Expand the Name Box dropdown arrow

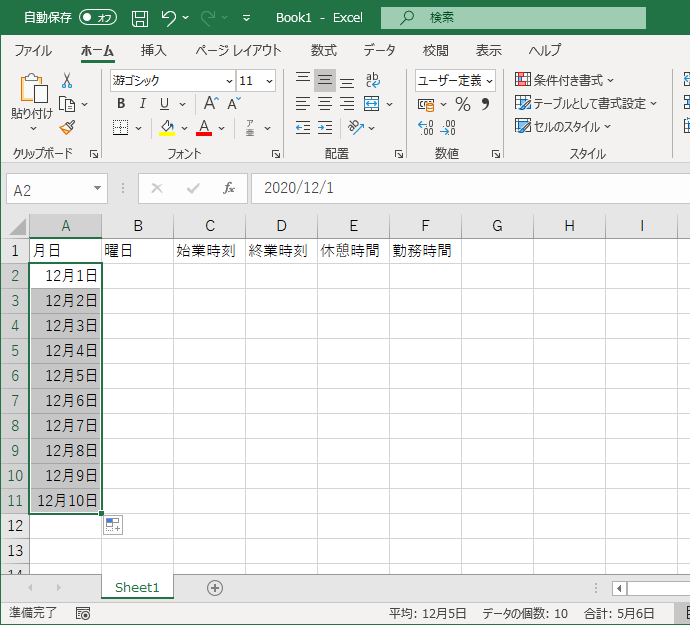tap(97, 188)
